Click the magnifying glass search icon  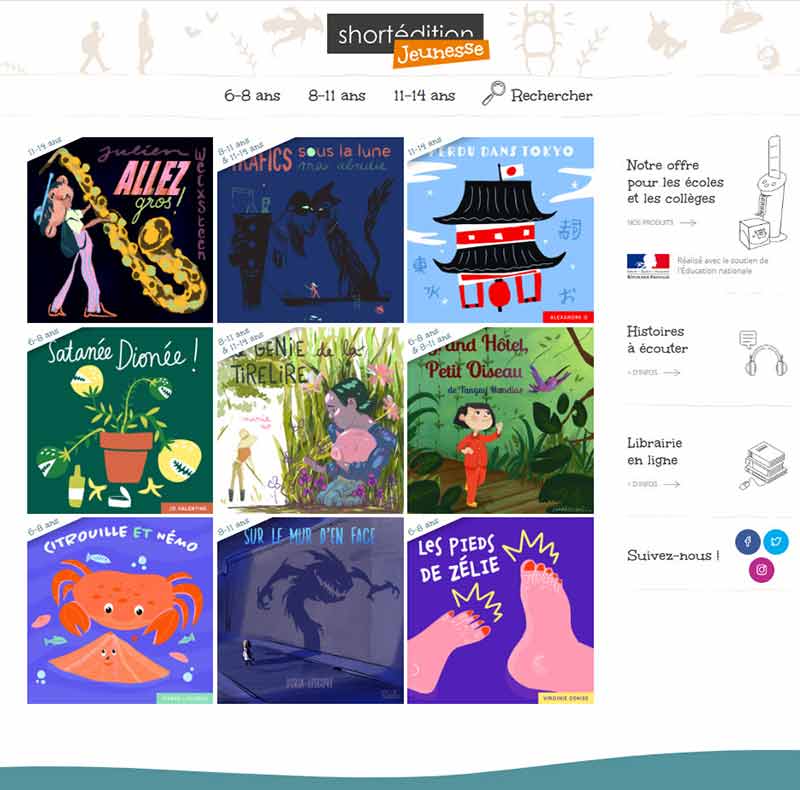(x=493, y=93)
